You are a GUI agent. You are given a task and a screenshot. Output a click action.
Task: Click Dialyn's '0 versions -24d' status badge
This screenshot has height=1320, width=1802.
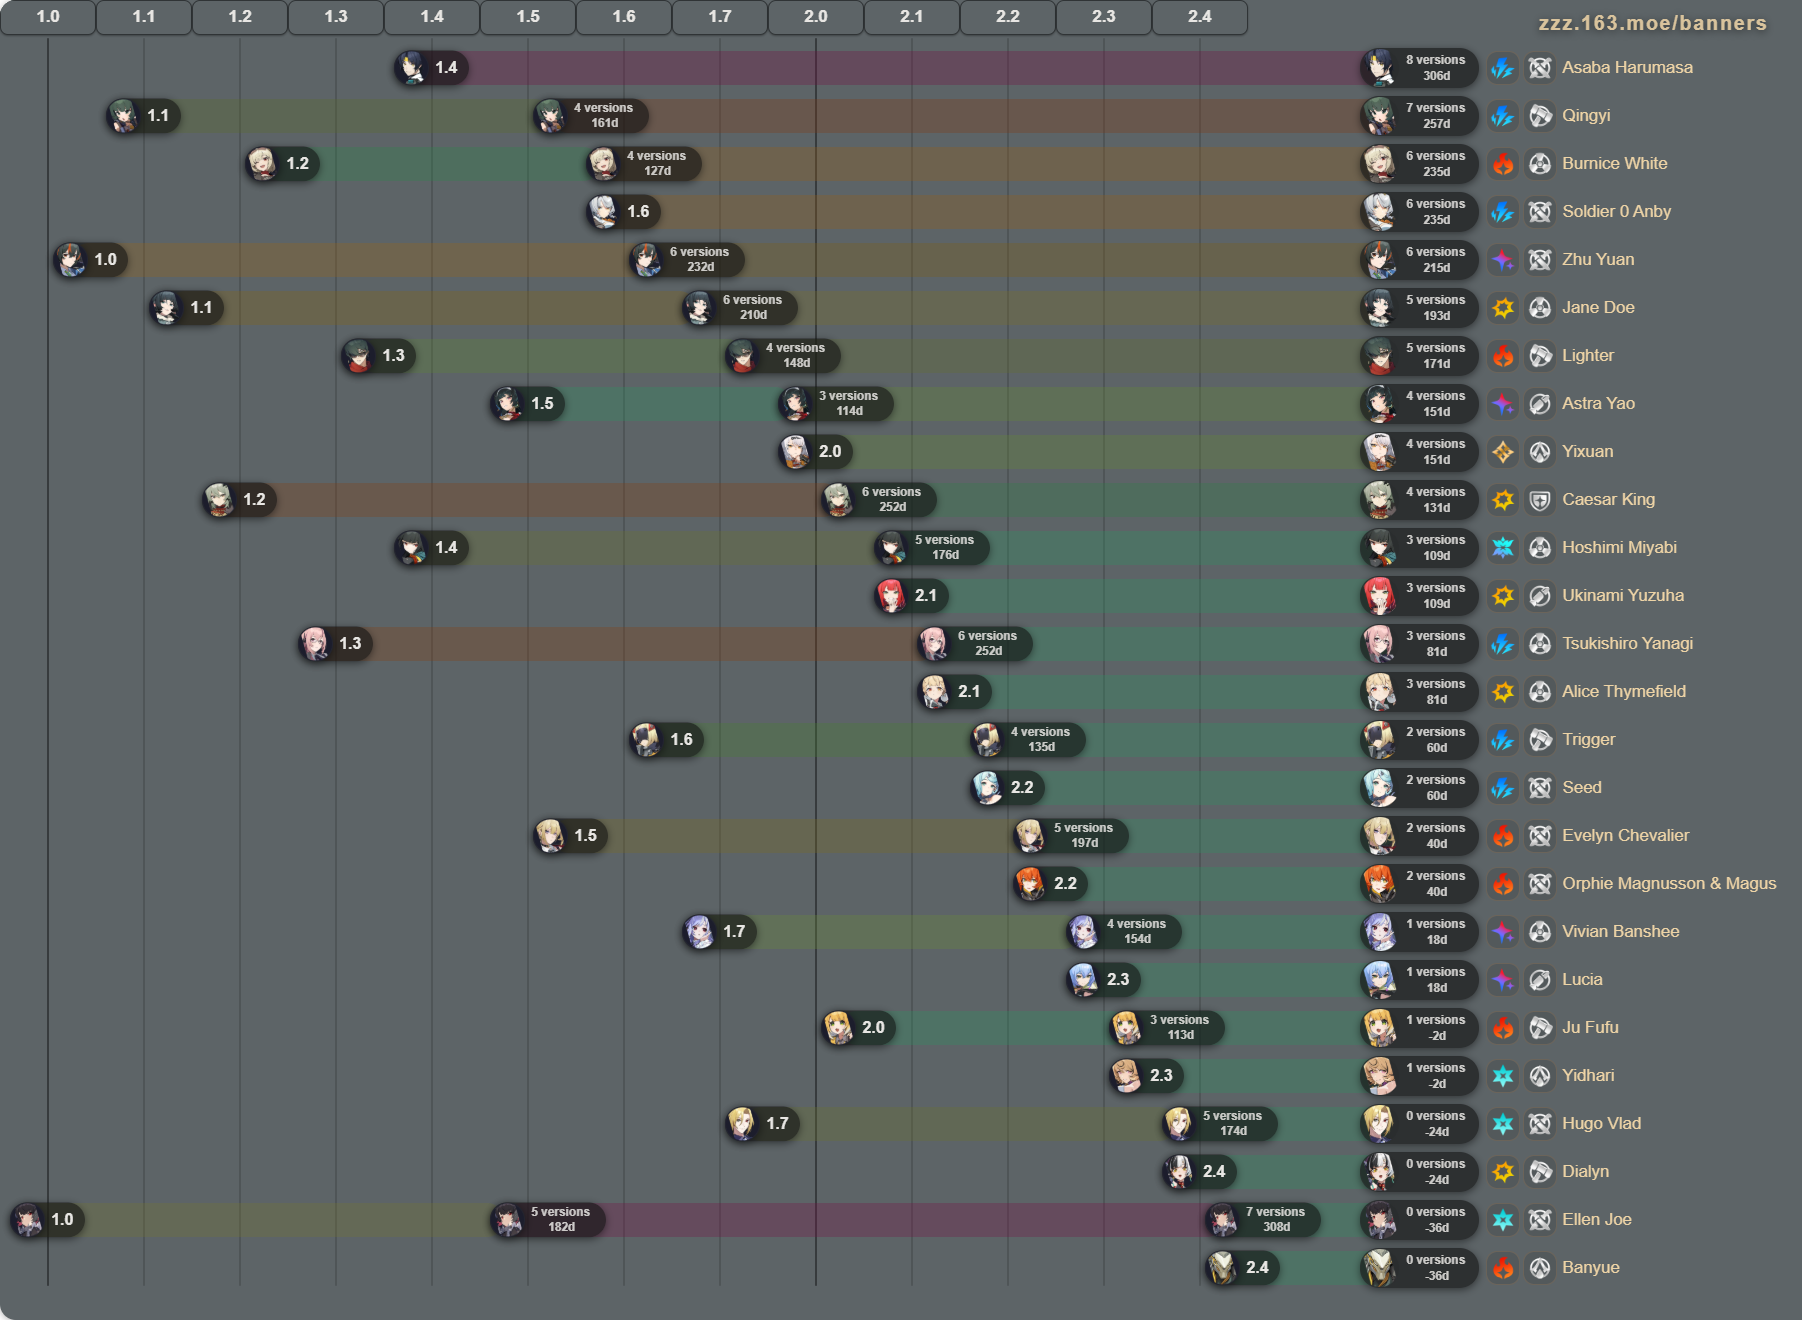[x=1419, y=1172]
